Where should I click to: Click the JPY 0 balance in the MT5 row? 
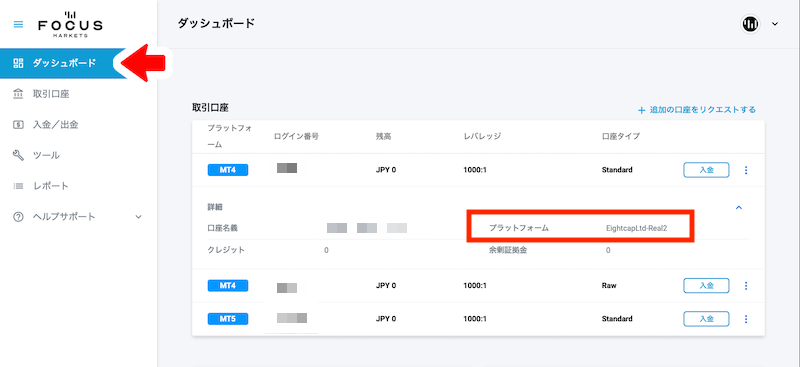[x=386, y=319]
